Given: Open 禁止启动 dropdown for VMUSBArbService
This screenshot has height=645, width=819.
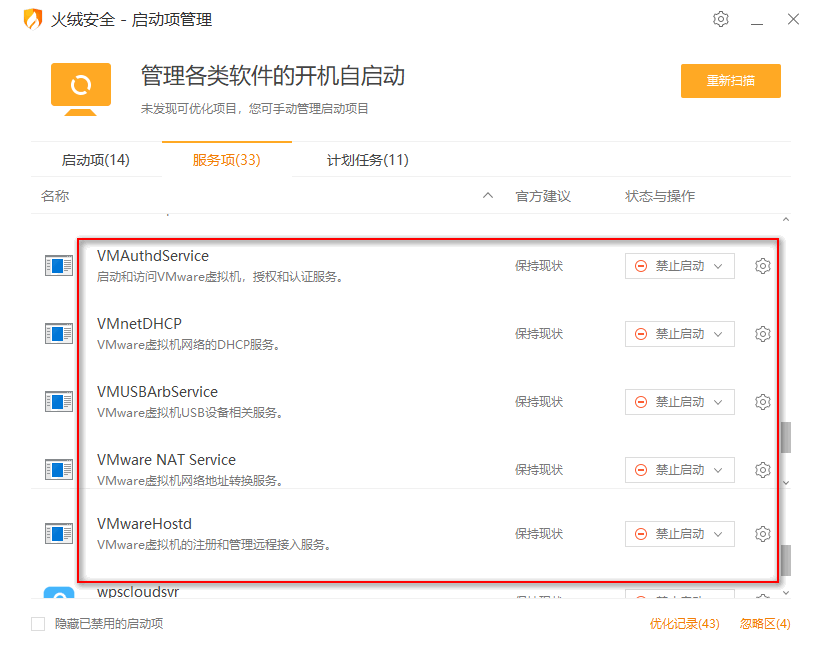Looking at the screenshot, I should click(680, 402).
